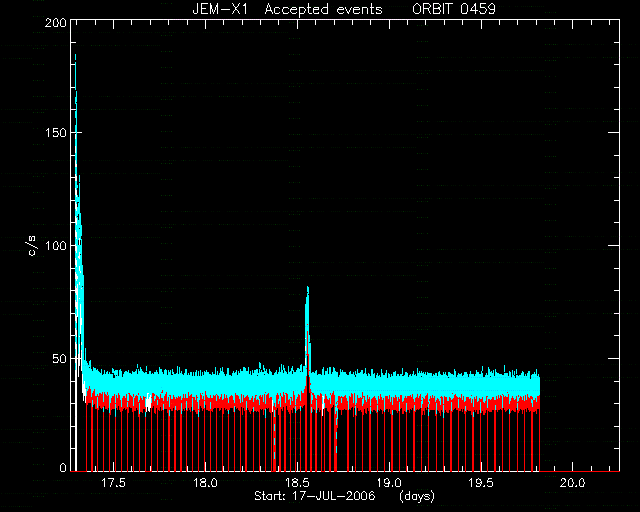Click the 19.0 label on the x-axis
Screen dimensions: 640x512
coord(389,483)
